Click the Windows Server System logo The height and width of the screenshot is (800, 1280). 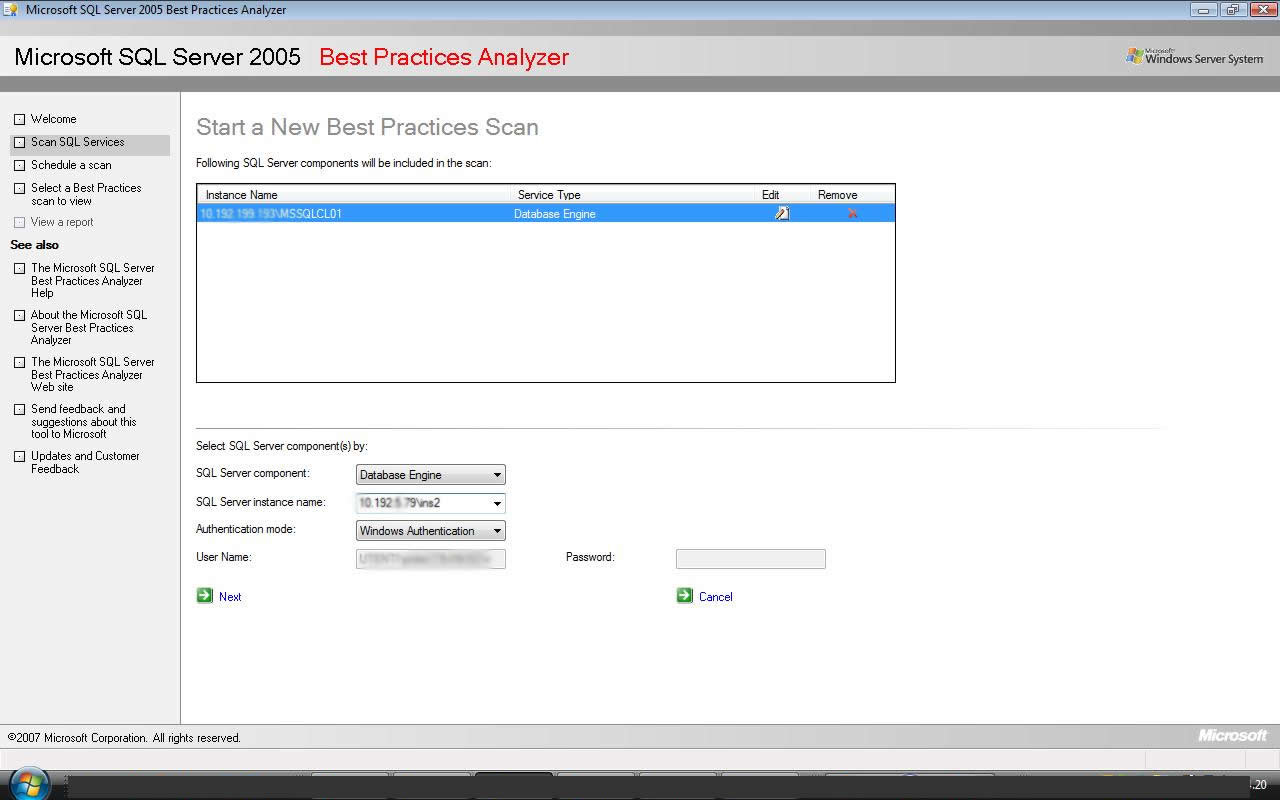click(1194, 57)
